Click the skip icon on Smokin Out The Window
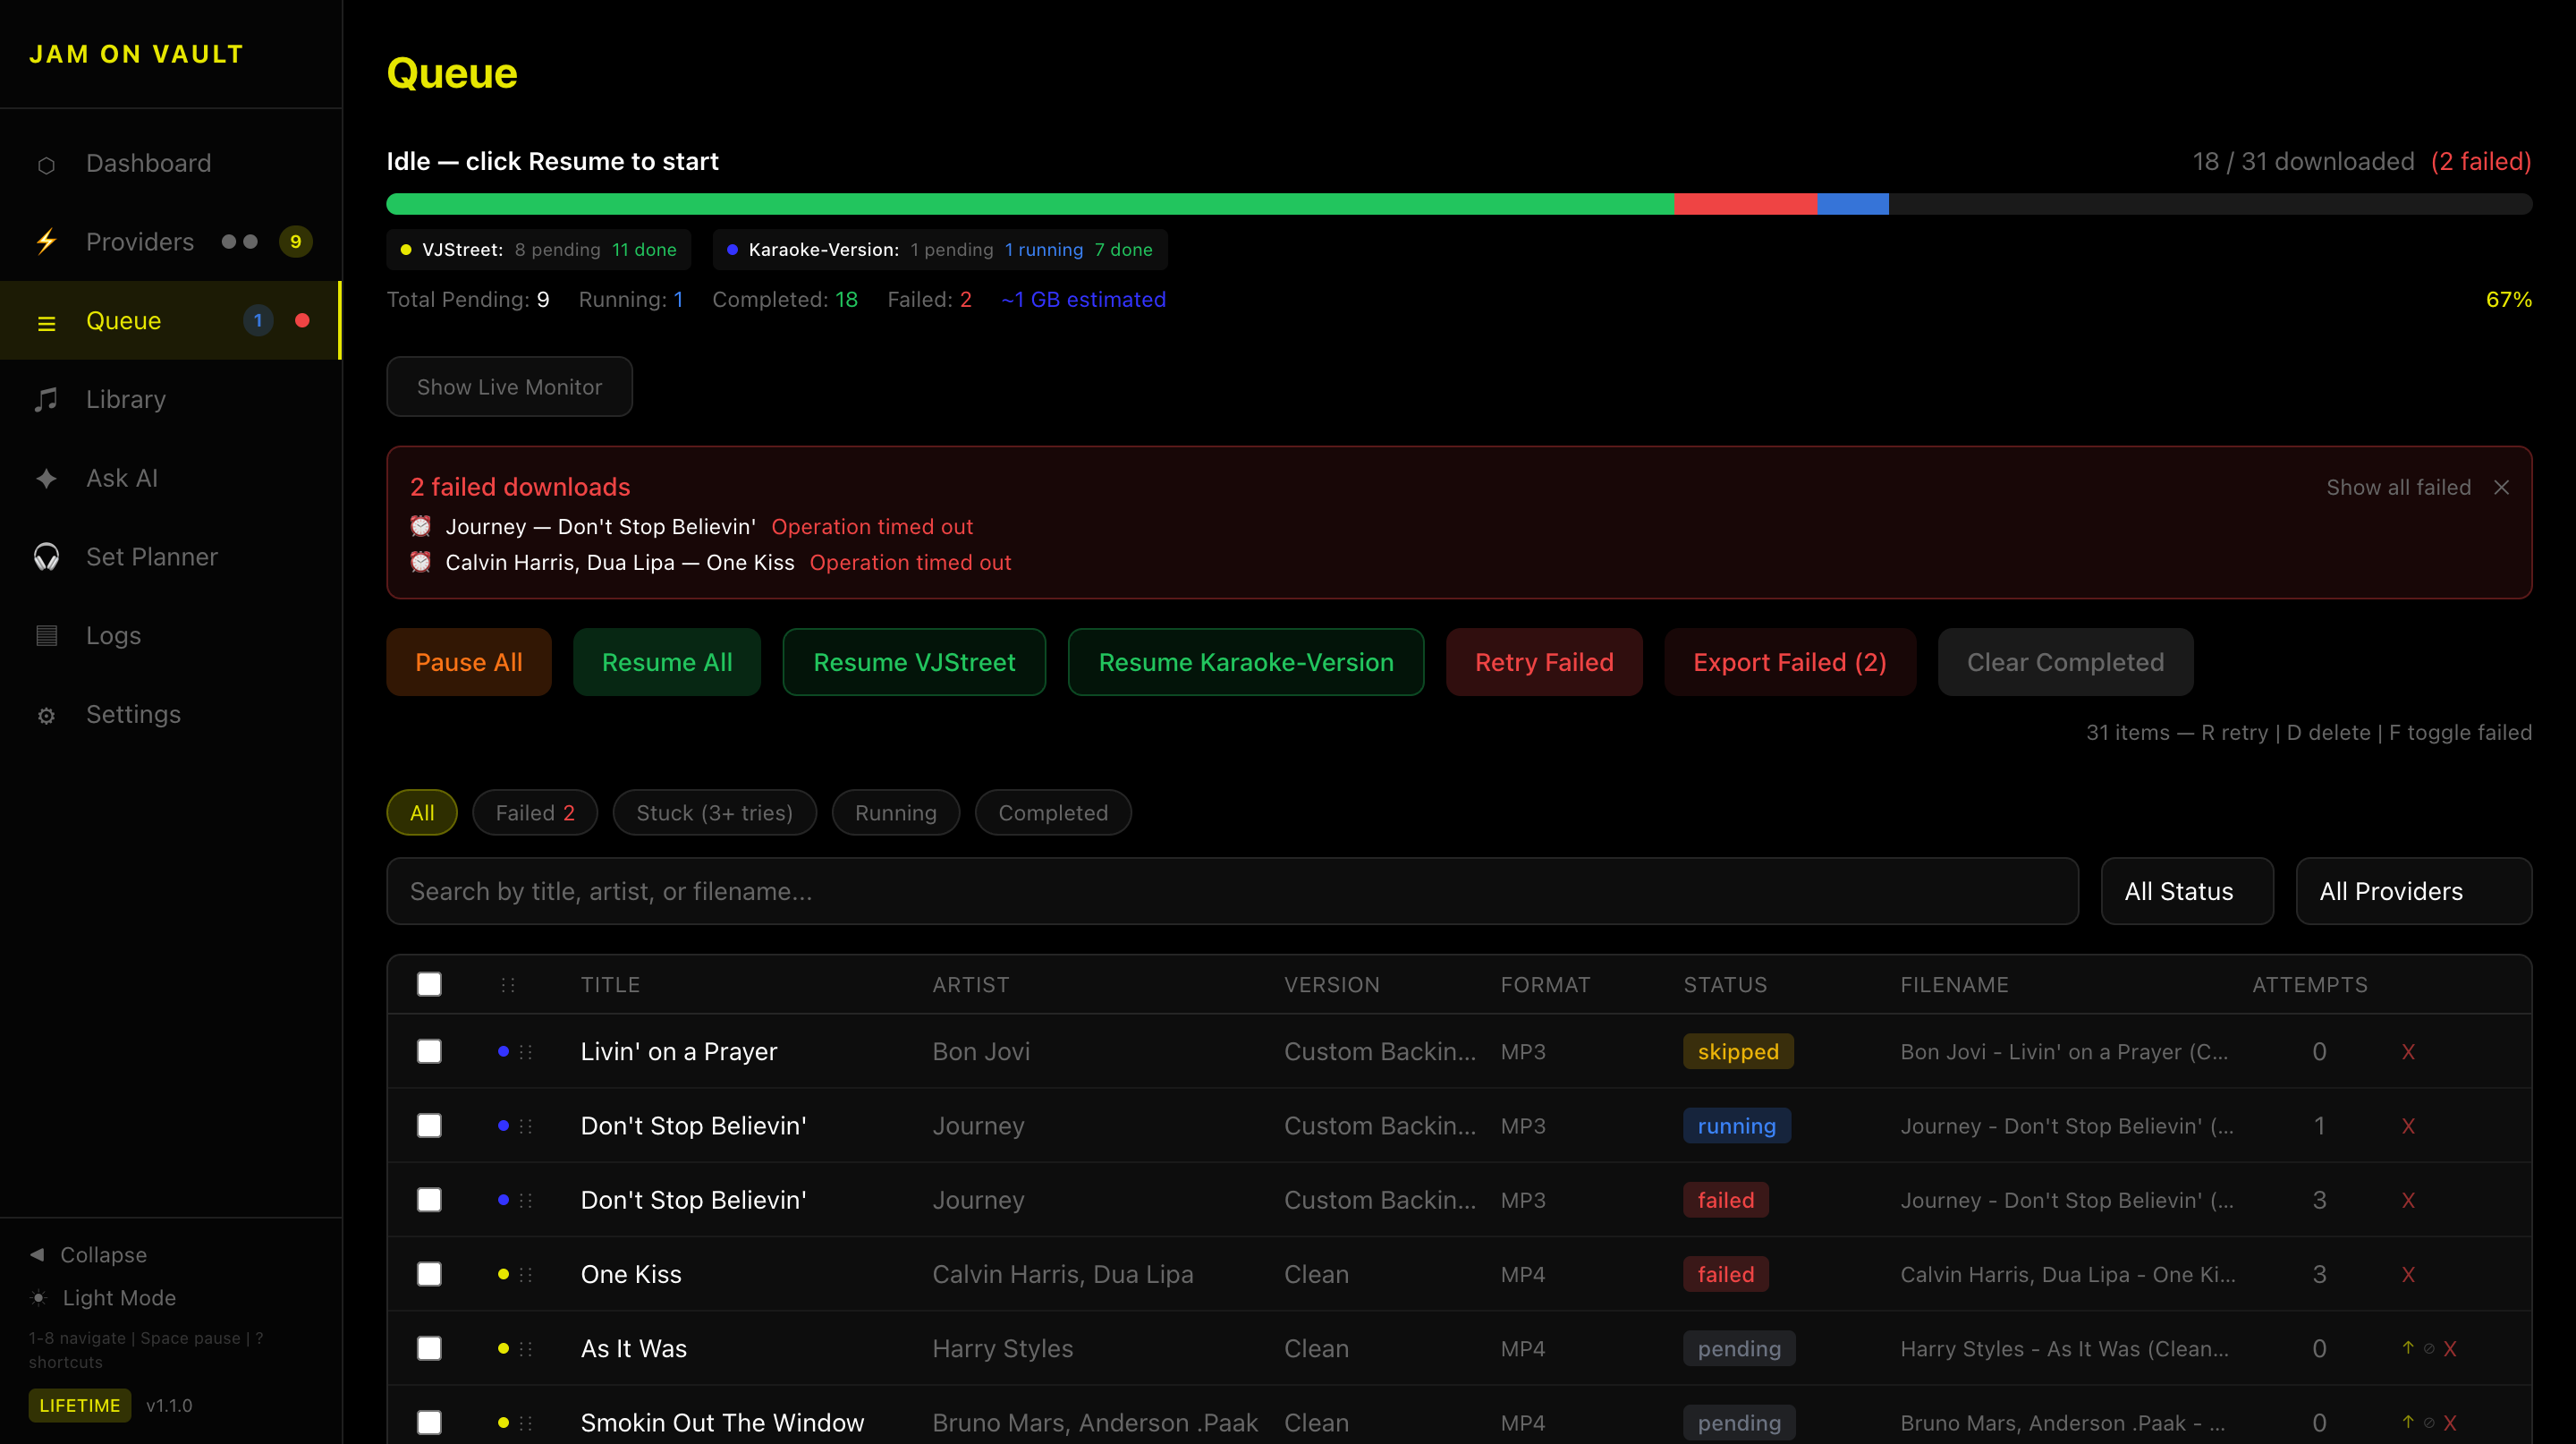2576x1444 pixels. point(2428,1422)
